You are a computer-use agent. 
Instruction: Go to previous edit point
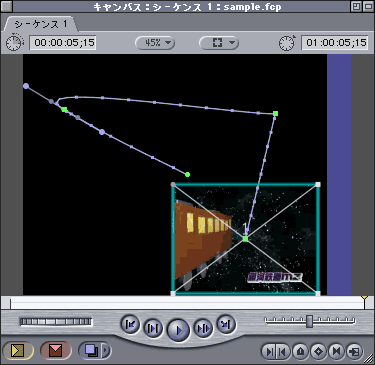click(130, 324)
